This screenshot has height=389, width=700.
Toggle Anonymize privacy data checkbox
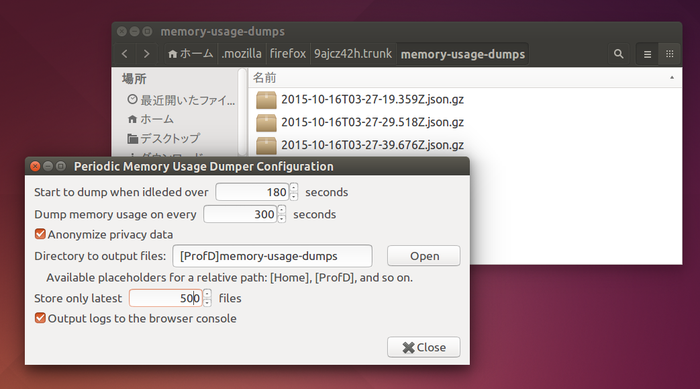tap(40, 234)
